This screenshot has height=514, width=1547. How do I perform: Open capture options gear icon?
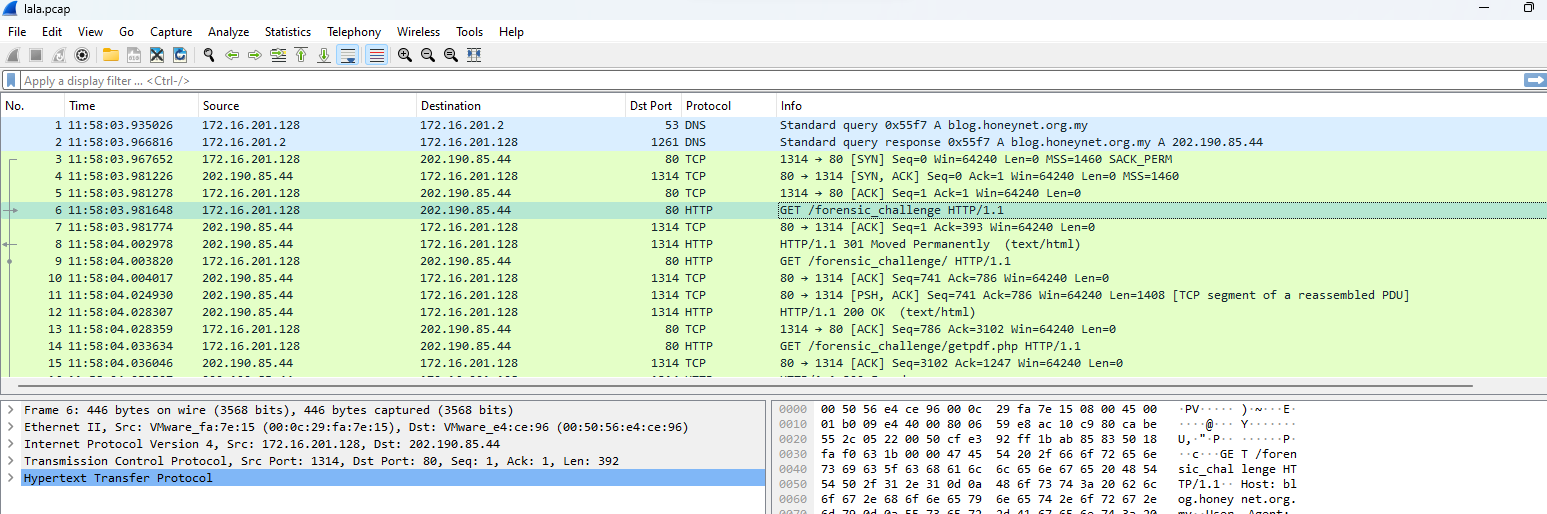[x=82, y=55]
